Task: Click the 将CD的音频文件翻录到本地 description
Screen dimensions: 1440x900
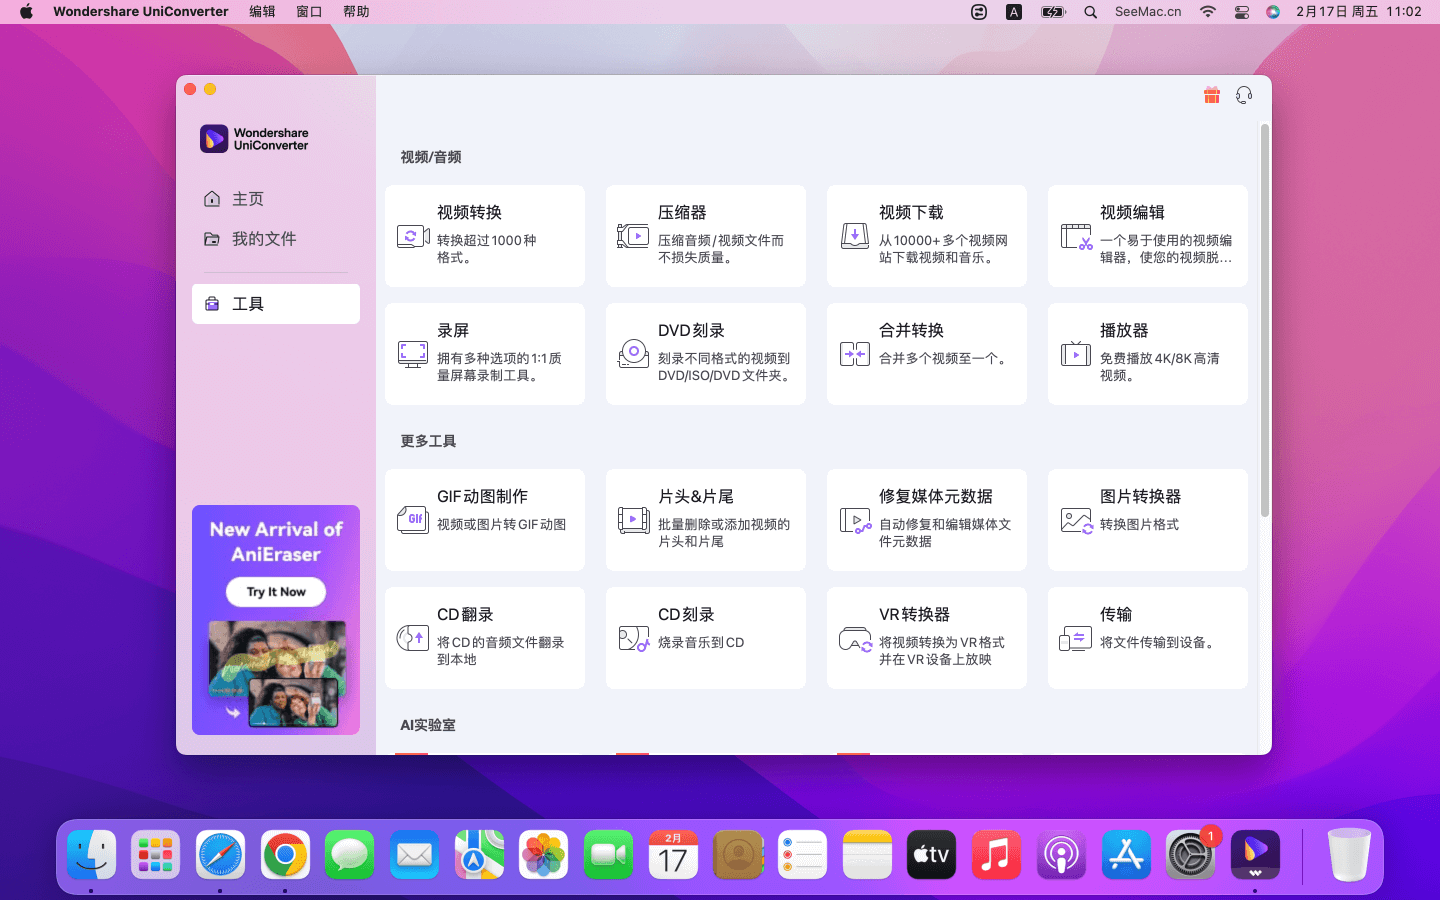Action: [501, 651]
